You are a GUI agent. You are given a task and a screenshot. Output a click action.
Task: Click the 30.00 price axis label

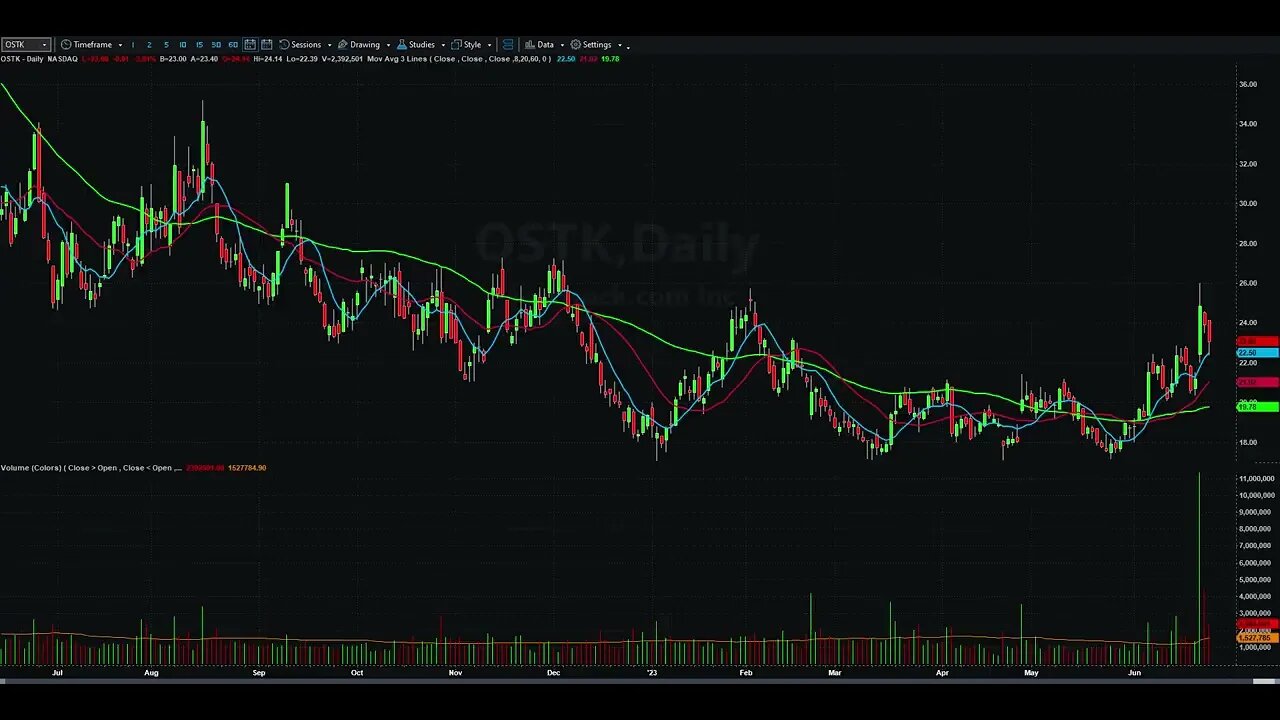pyautogui.click(x=1248, y=204)
